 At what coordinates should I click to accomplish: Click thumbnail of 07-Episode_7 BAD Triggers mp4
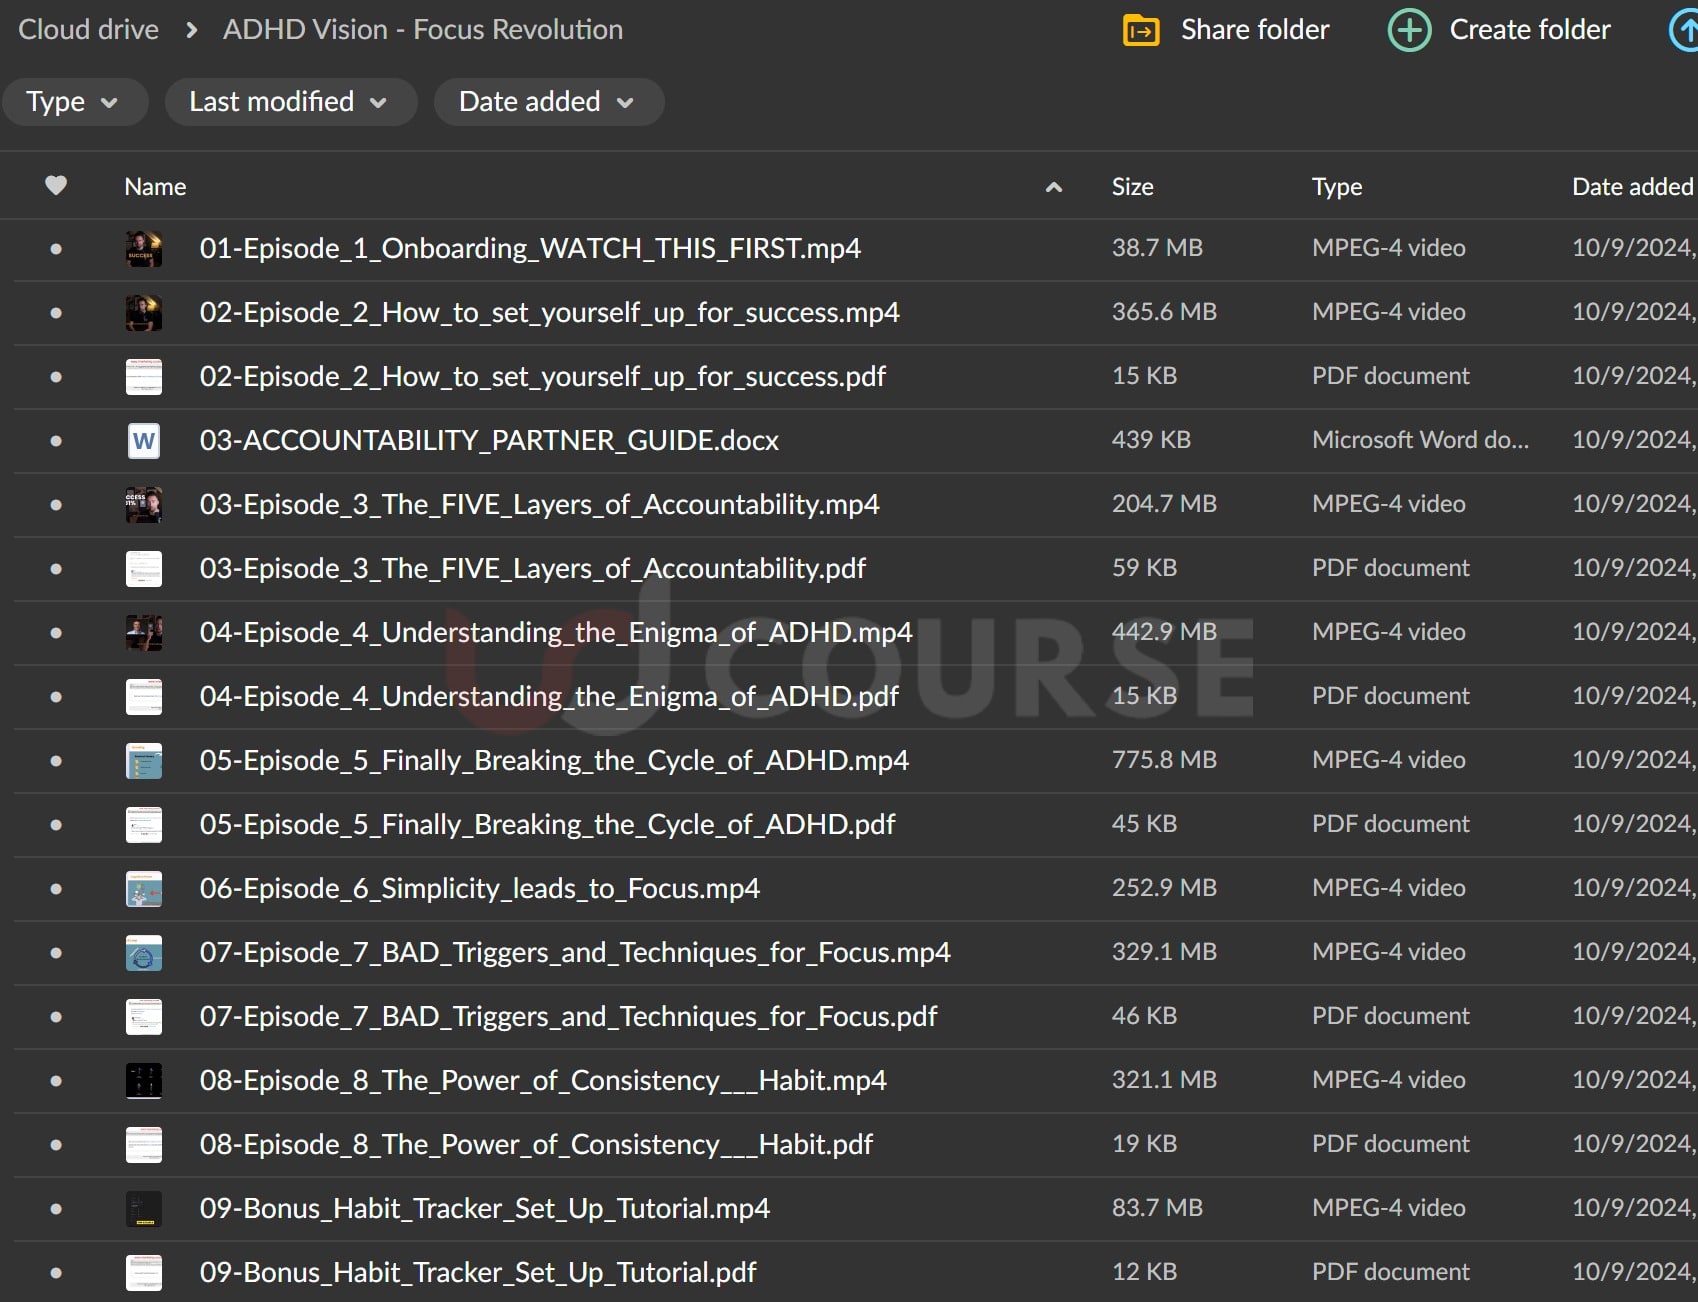144,953
